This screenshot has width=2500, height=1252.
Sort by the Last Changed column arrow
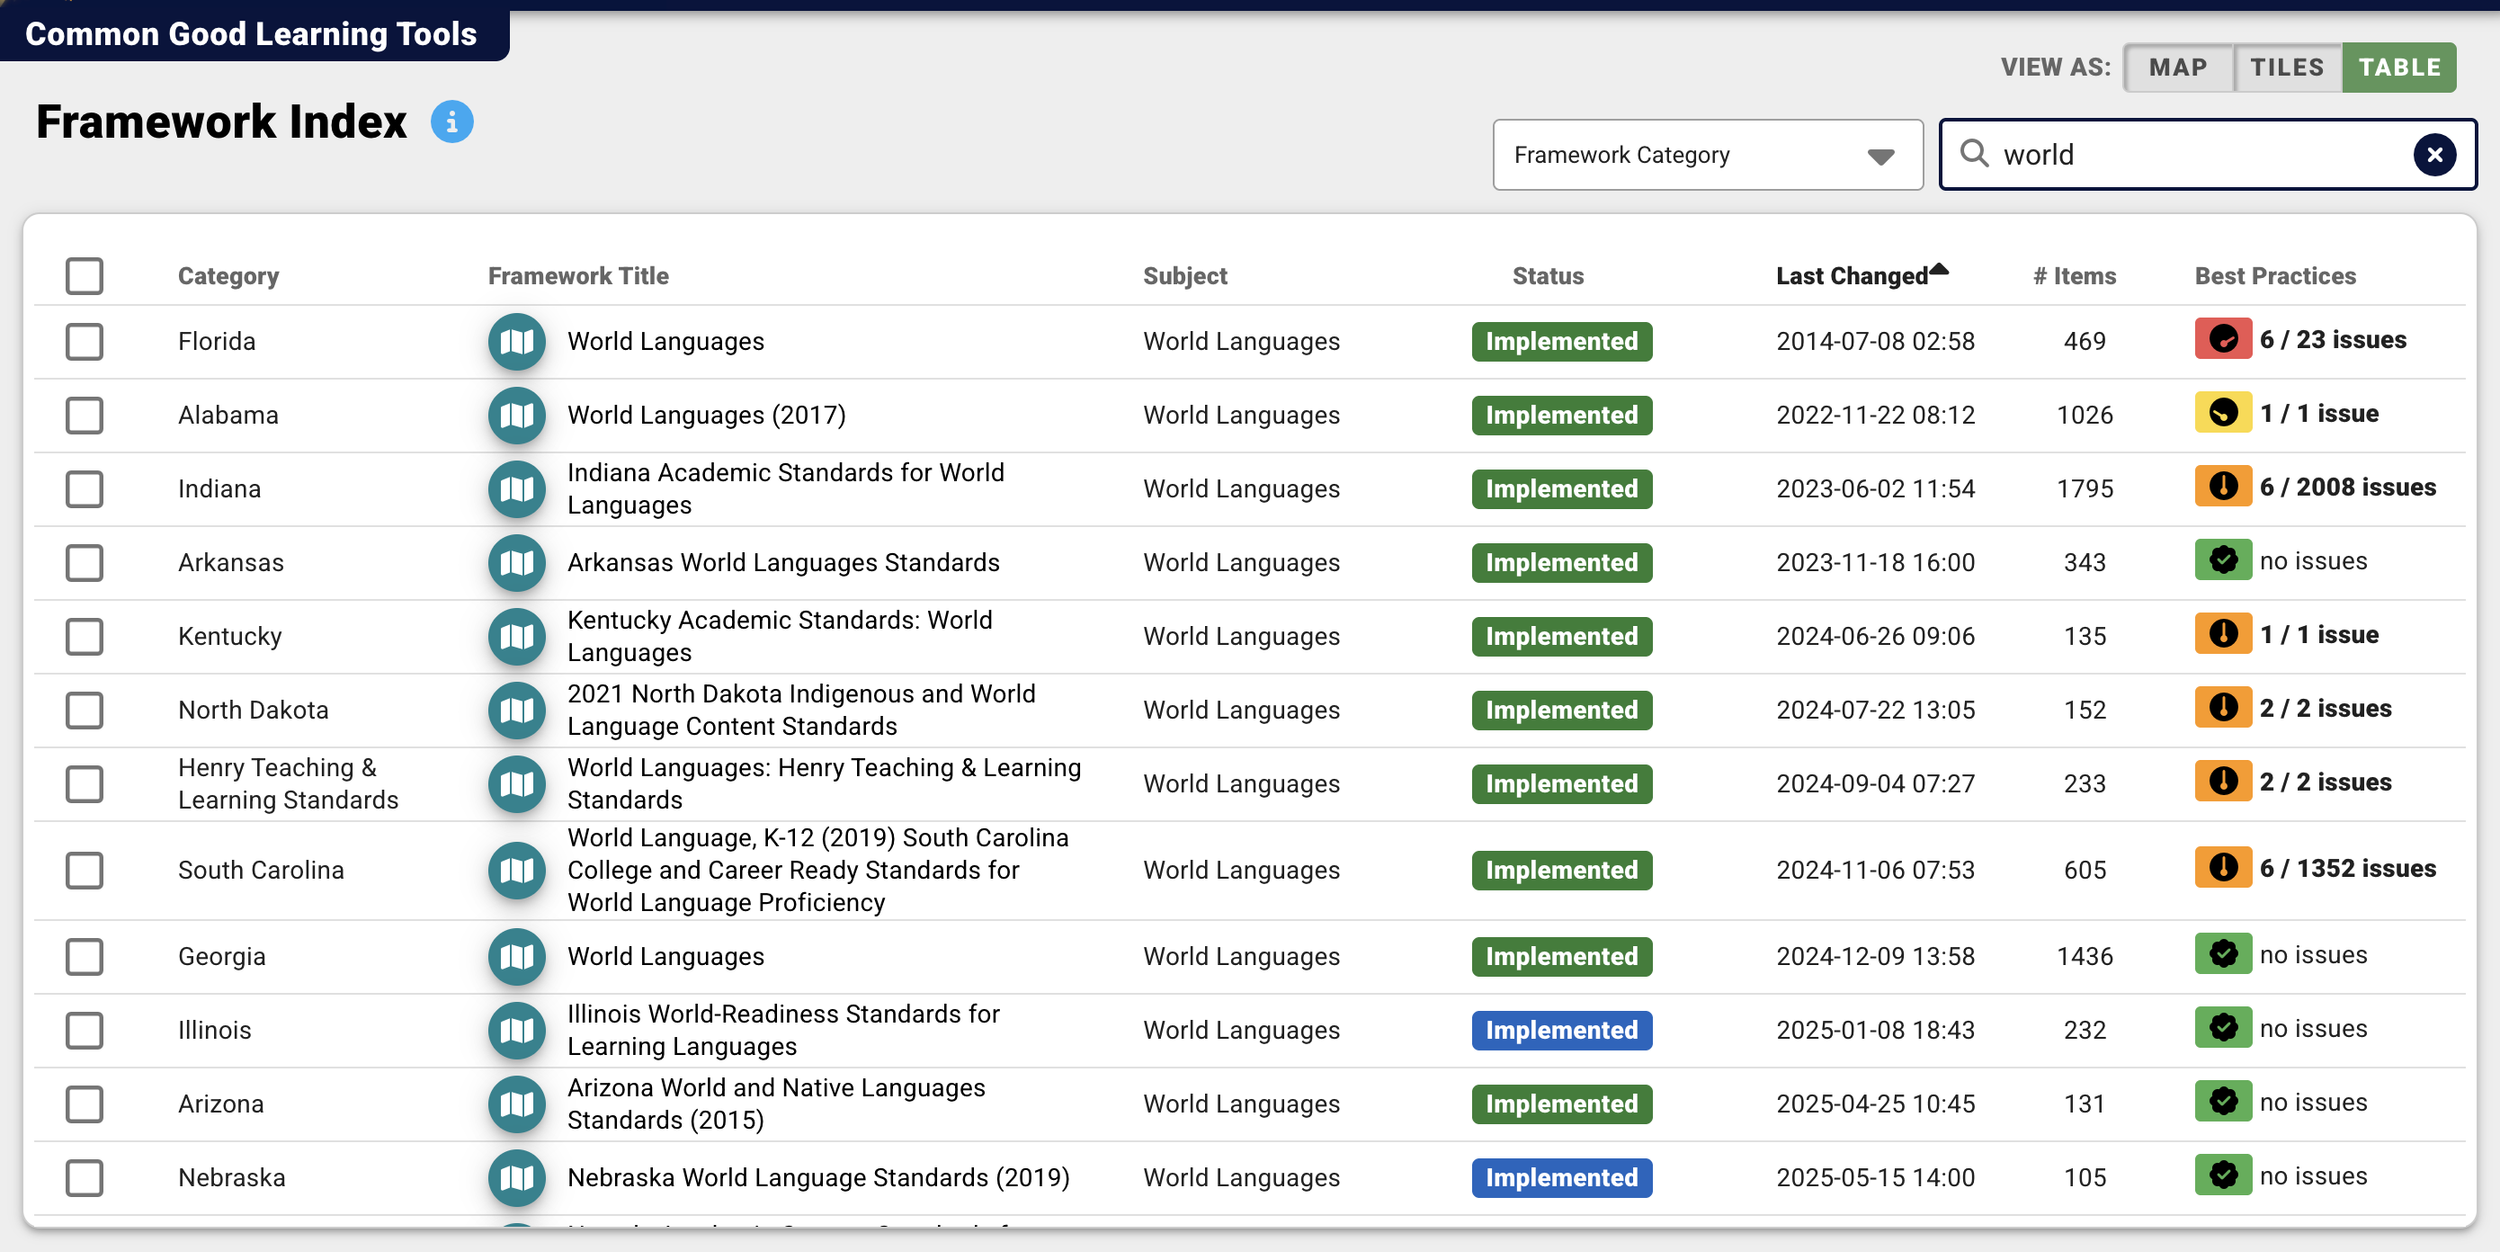click(1939, 269)
